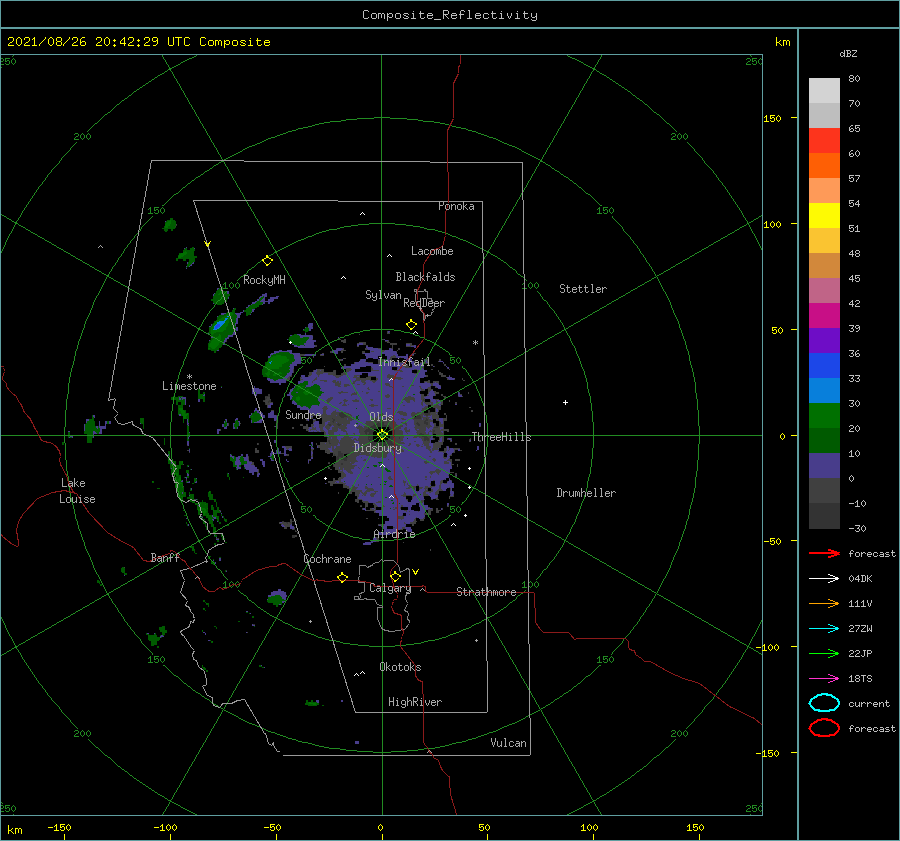Image resolution: width=900 pixels, height=841 pixels.
Task: Select the light grey 80 dBZ swatch
Action: [824, 91]
